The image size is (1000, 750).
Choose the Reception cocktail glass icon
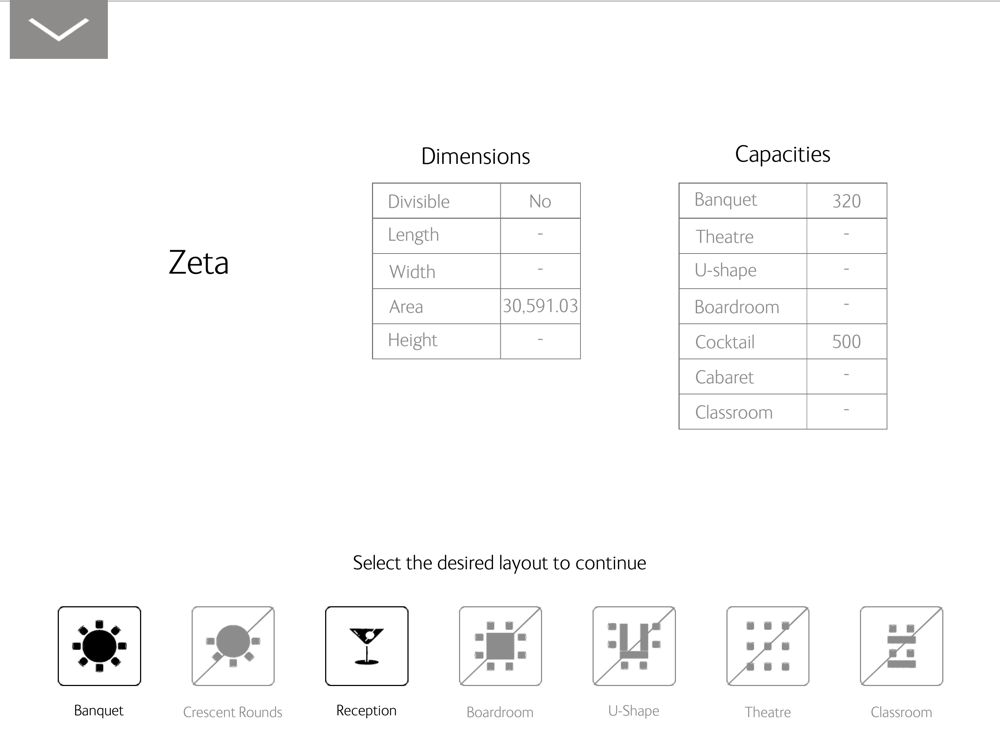pyautogui.click(x=367, y=646)
